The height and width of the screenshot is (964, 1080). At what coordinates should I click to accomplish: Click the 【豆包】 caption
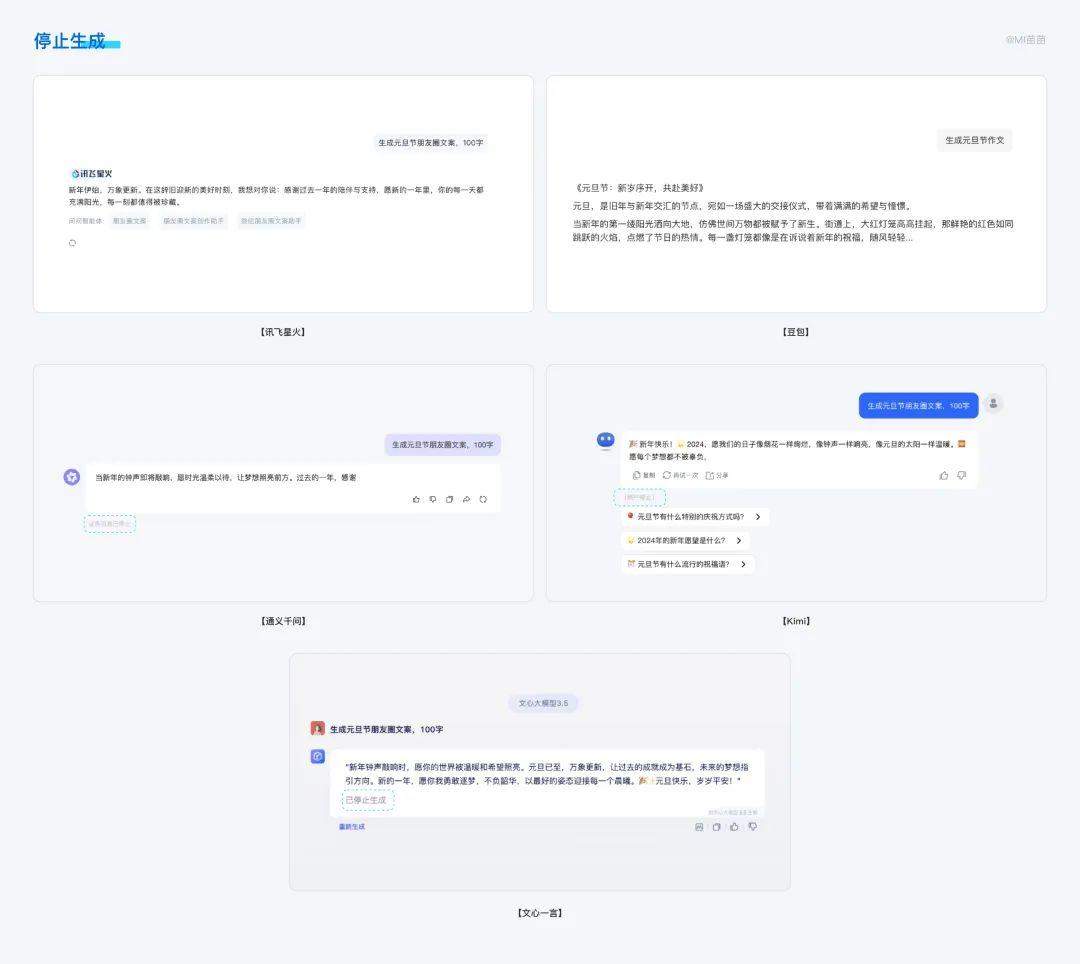pos(796,332)
